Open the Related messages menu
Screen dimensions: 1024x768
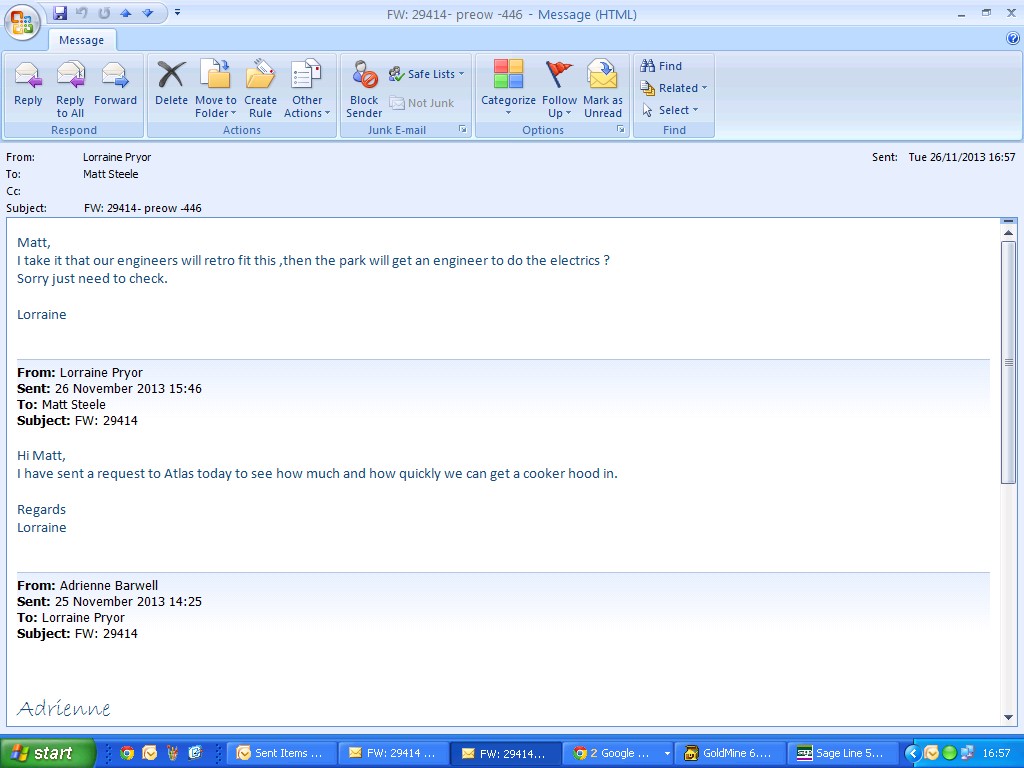(674, 88)
